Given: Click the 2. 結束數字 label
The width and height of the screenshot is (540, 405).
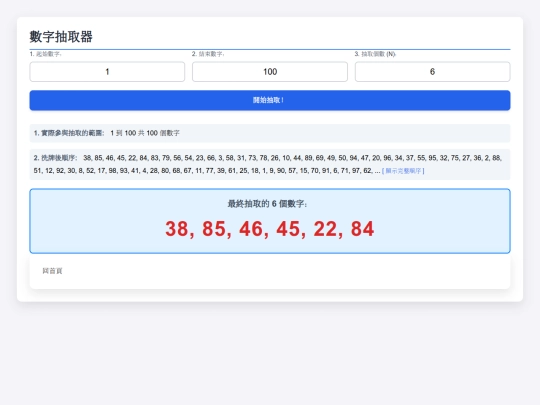Looking at the screenshot, I should [208, 54].
